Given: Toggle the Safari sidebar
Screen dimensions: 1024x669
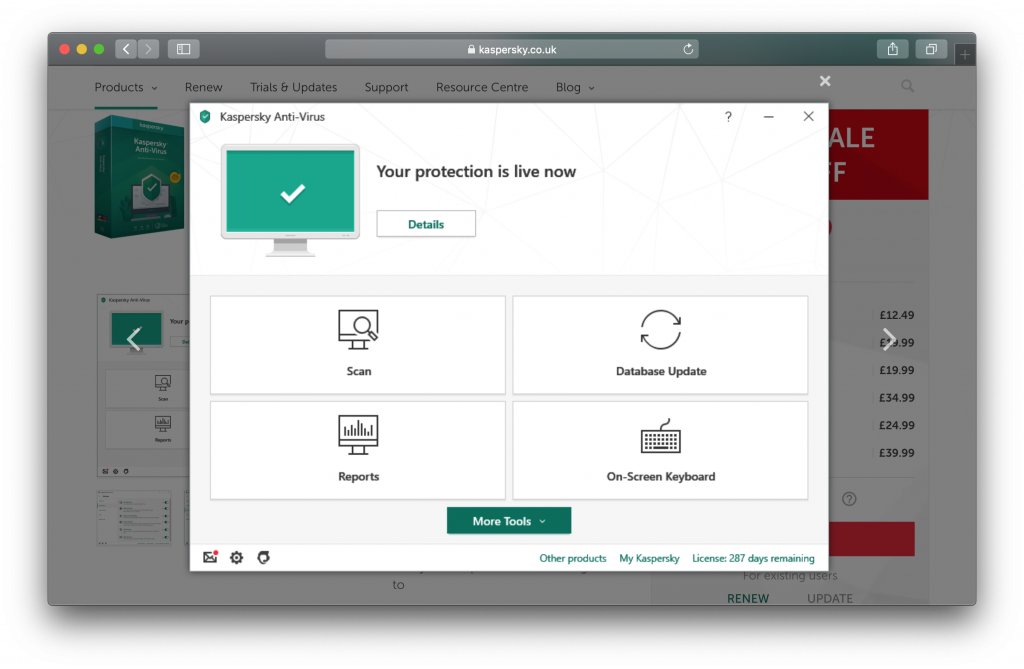Looking at the screenshot, I should click(x=184, y=49).
